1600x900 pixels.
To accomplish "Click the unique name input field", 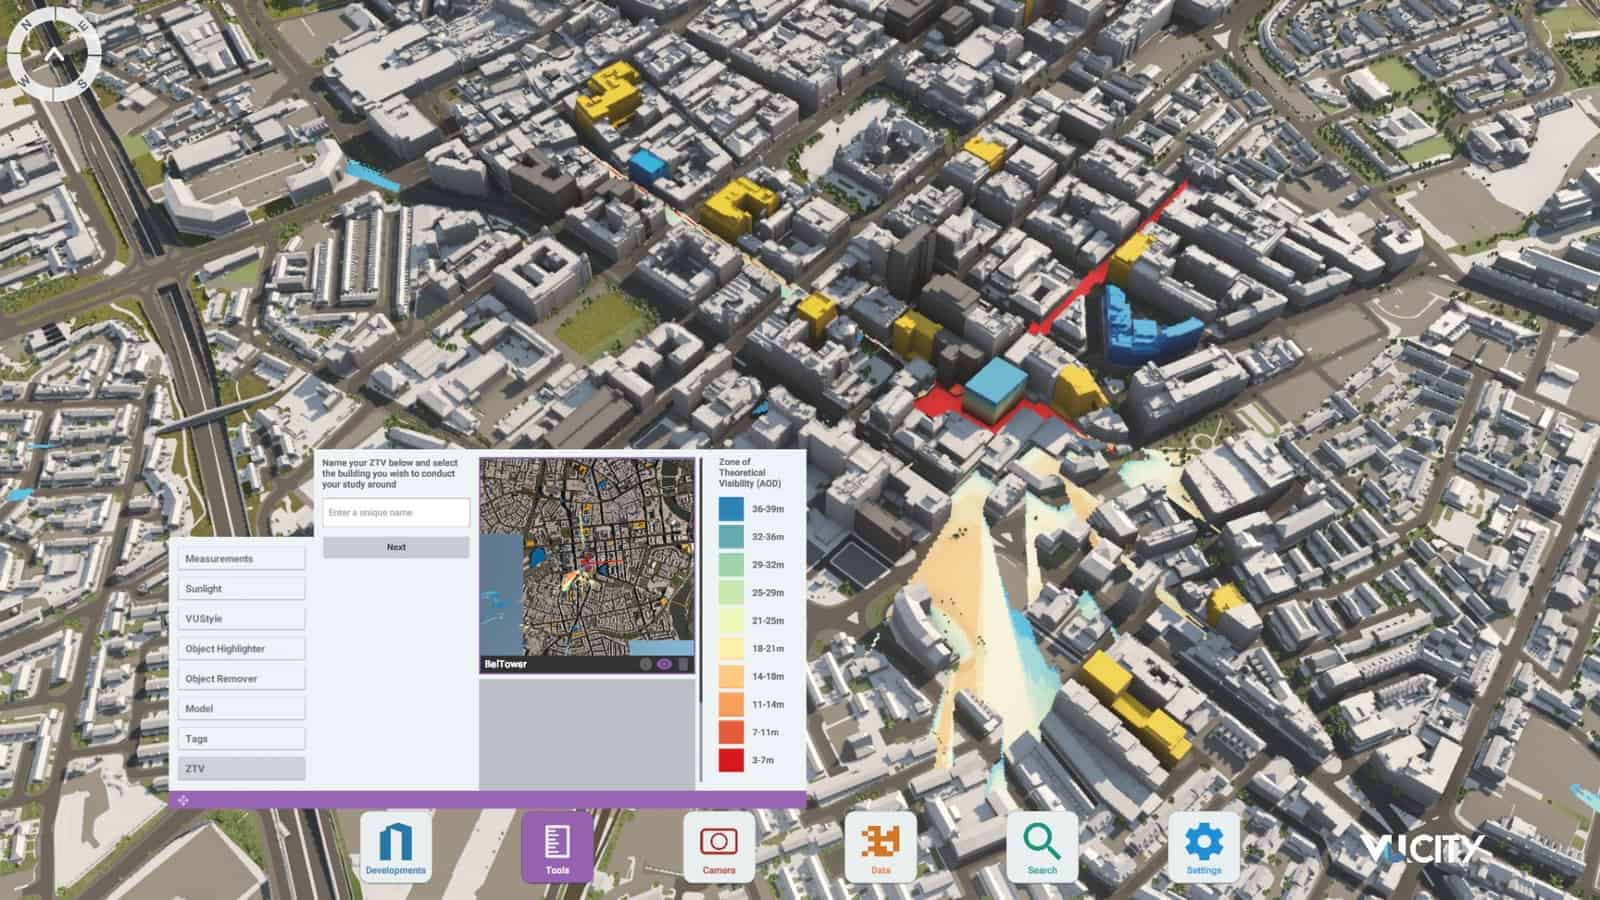I will pos(396,512).
